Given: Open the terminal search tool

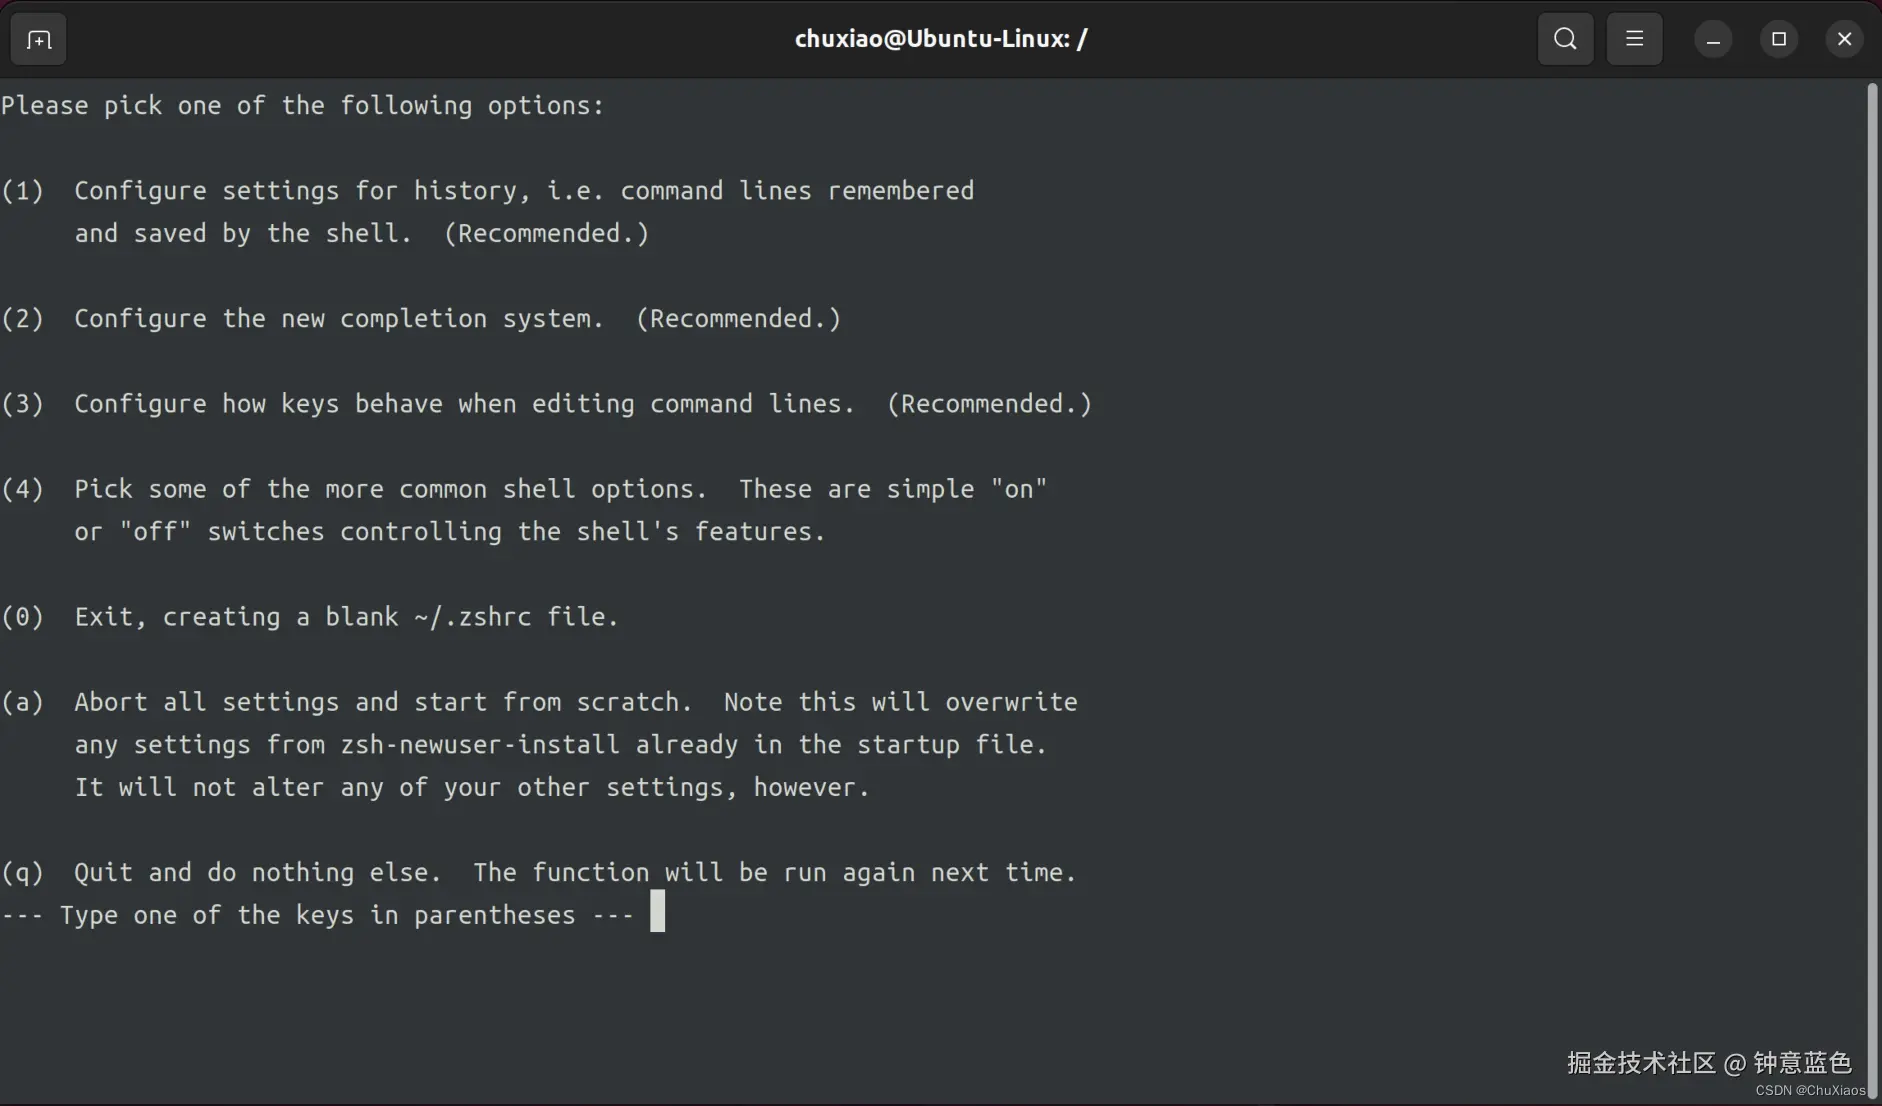Looking at the screenshot, I should coord(1565,39).
